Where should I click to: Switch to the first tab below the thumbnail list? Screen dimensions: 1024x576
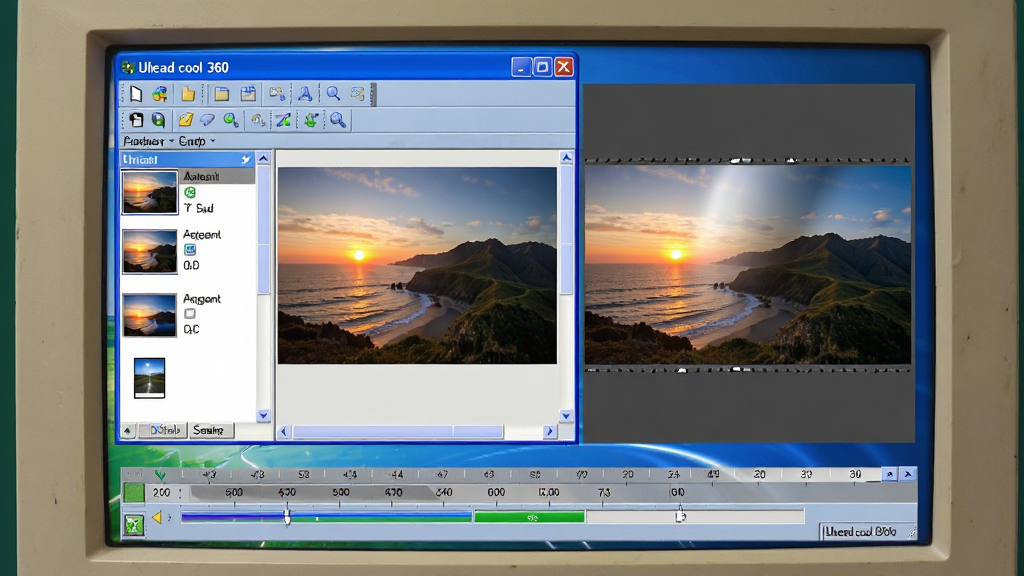pos(163,430)
